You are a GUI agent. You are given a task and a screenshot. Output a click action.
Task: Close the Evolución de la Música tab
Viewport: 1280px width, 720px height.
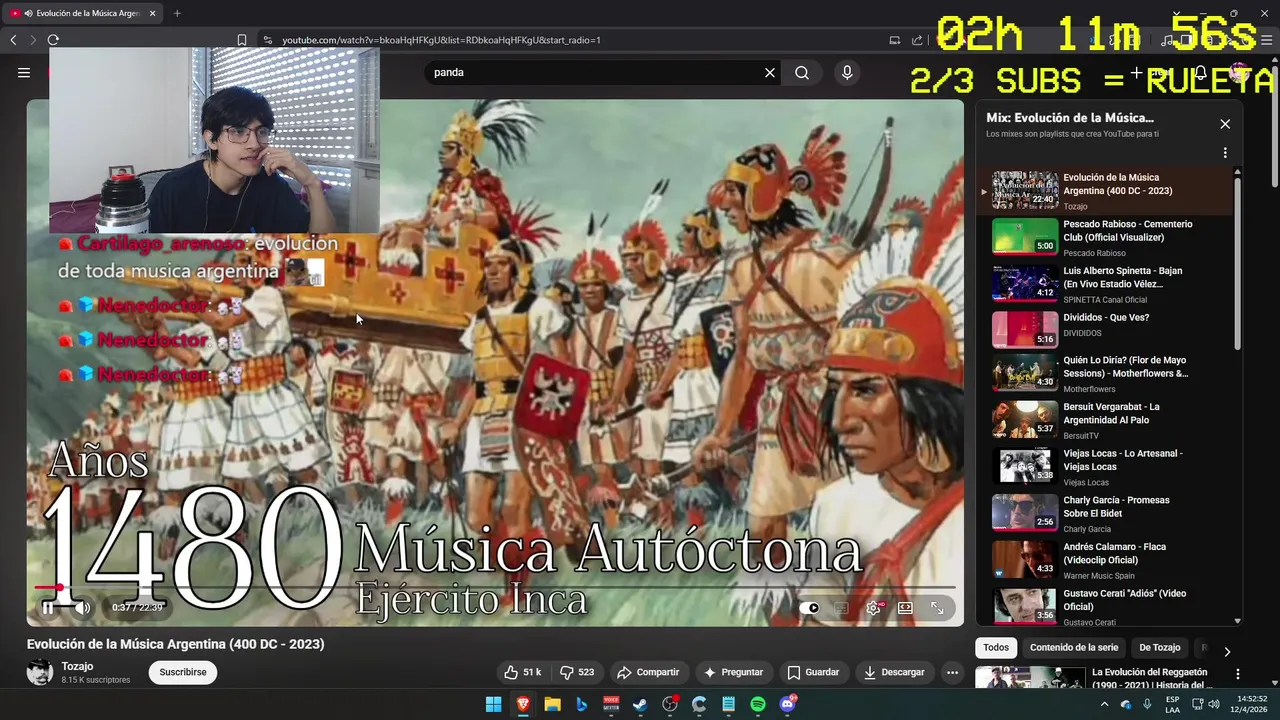pyautogui.click(x=152, y=13)
